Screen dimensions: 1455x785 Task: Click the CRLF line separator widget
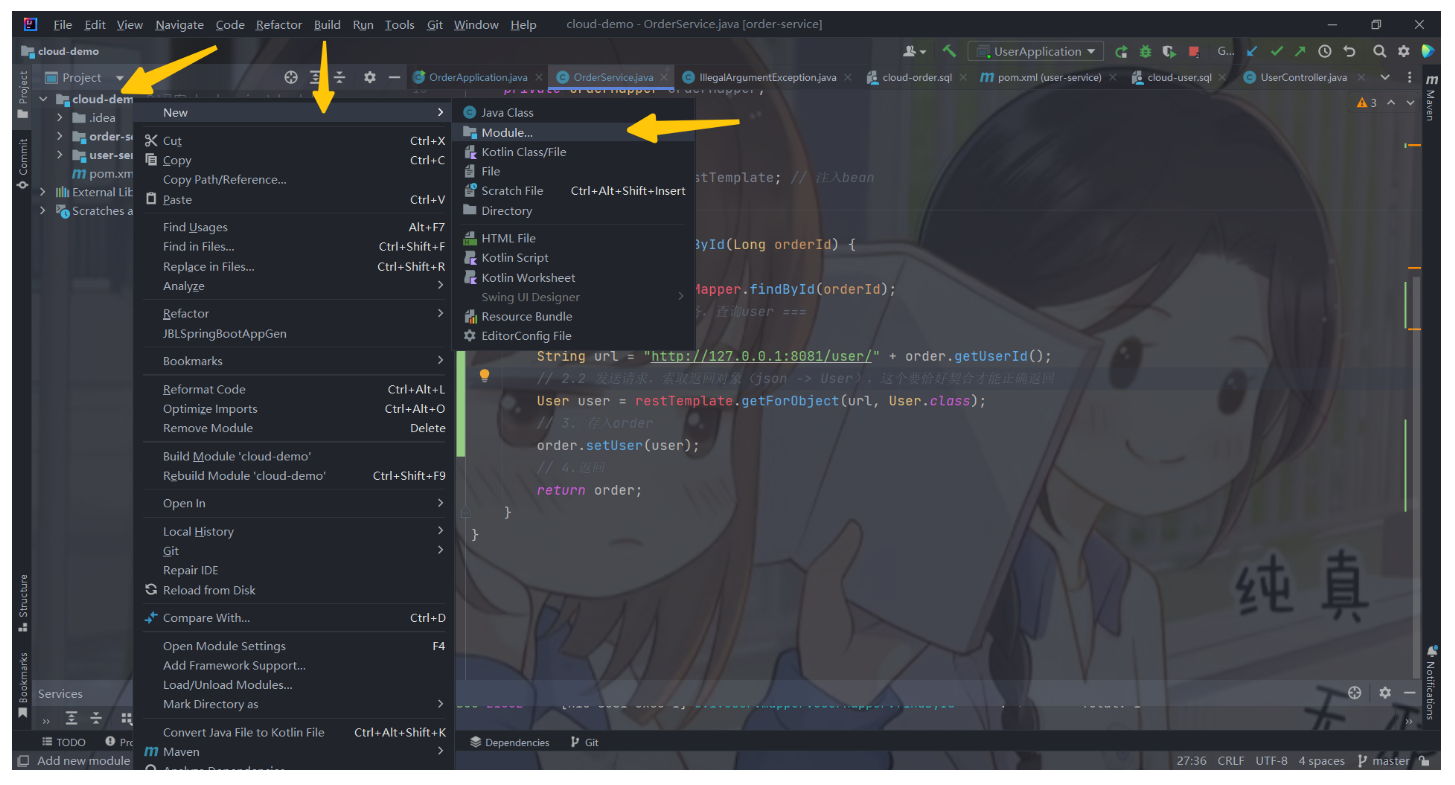pyautogui.click(x=1231, y=761)
